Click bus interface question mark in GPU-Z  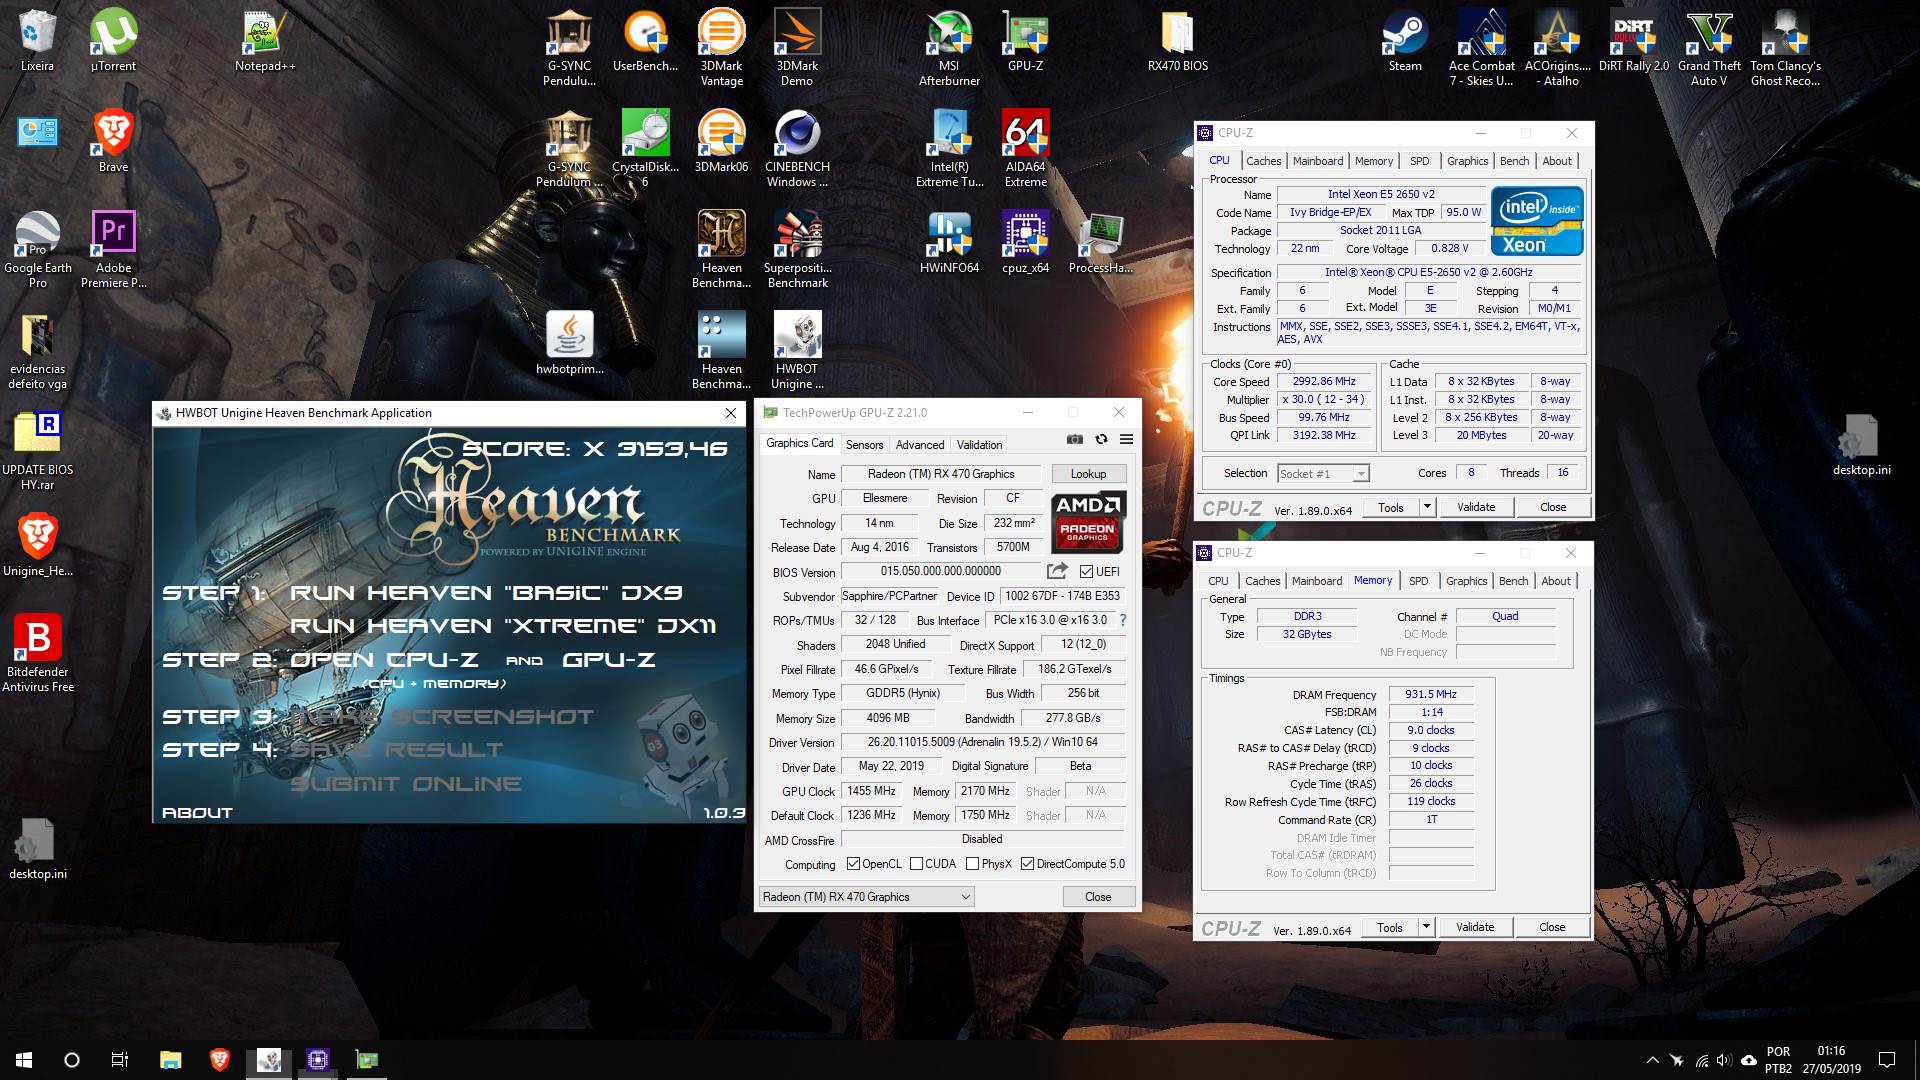click(1123, 620)
